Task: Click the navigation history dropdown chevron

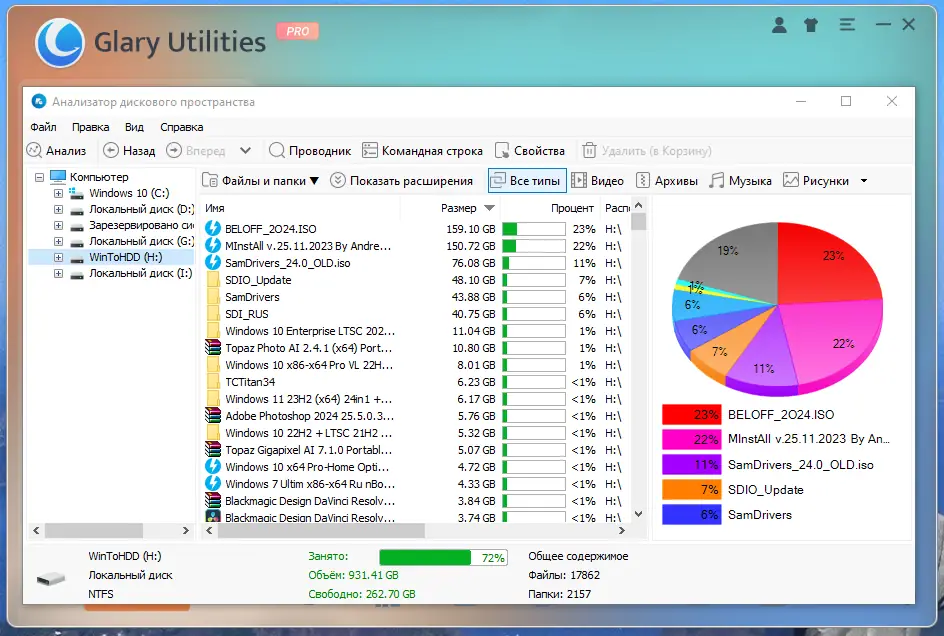Action: 246,151
